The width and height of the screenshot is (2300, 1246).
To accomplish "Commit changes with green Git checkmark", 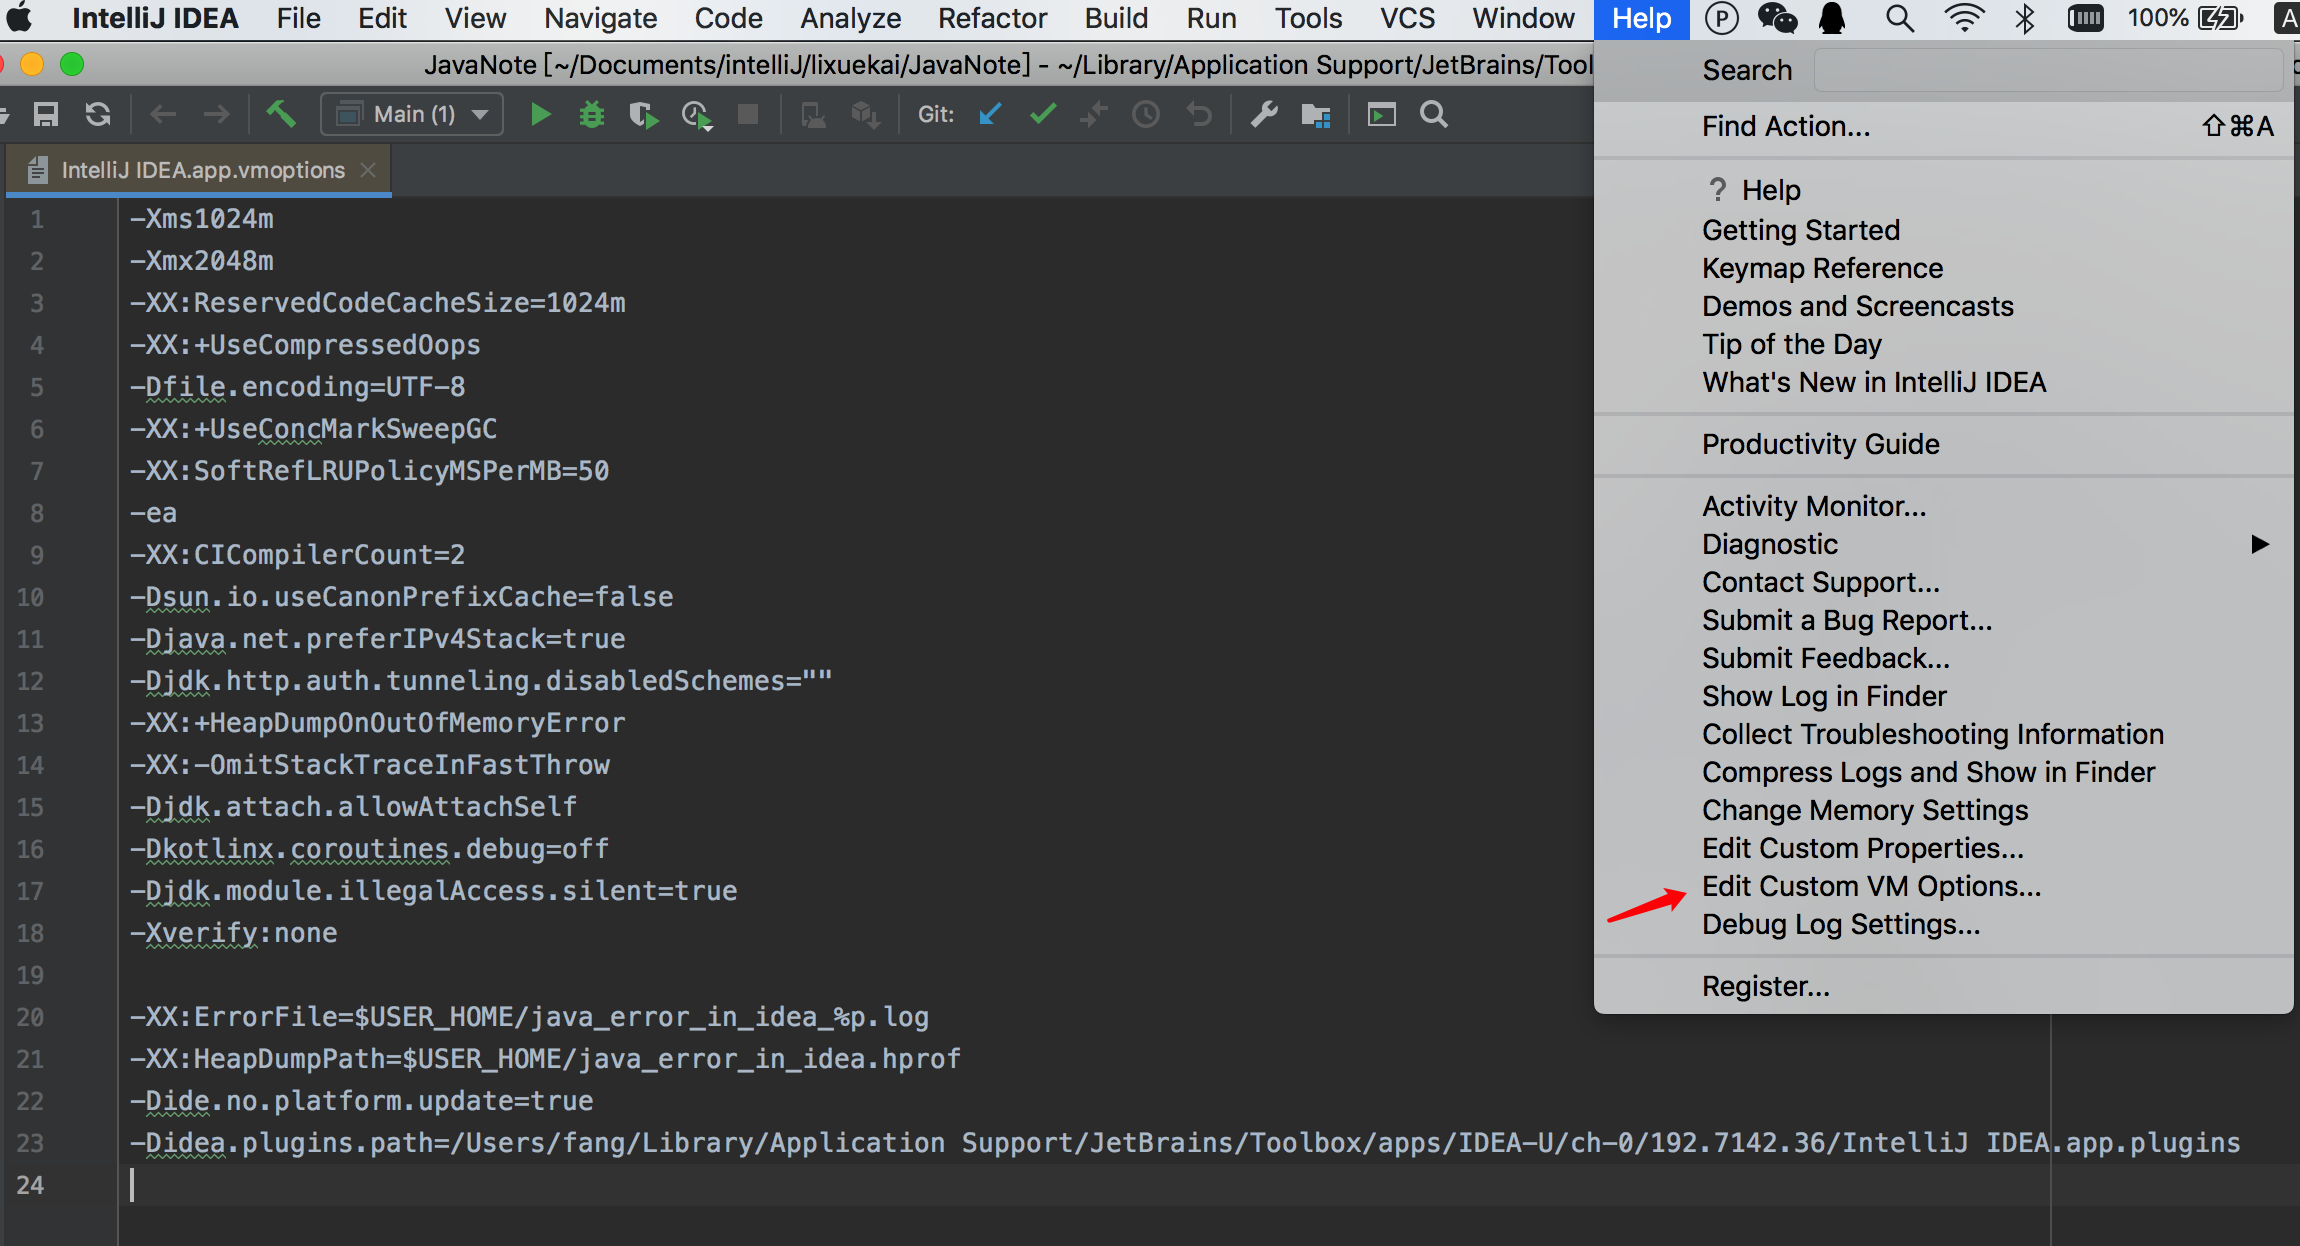I will [1043, 115].
